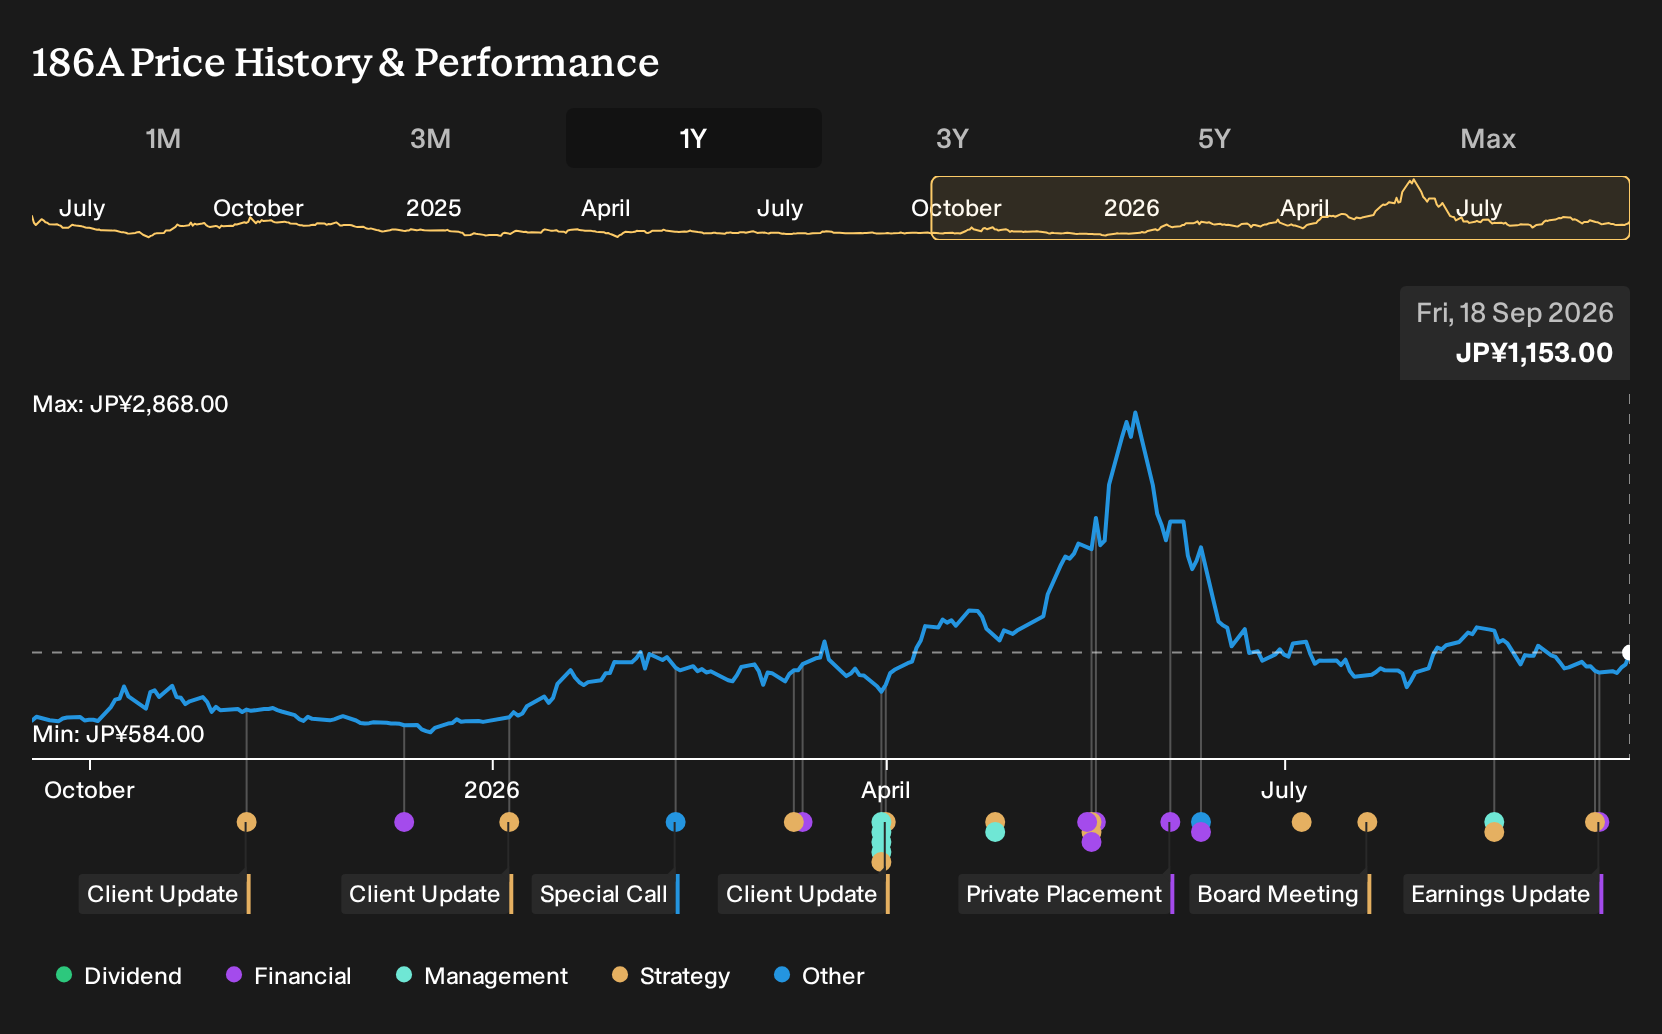Open Client Update label left of Special Call
The height and width of the screenshot is (1034, 1662).
coord(426,894)
